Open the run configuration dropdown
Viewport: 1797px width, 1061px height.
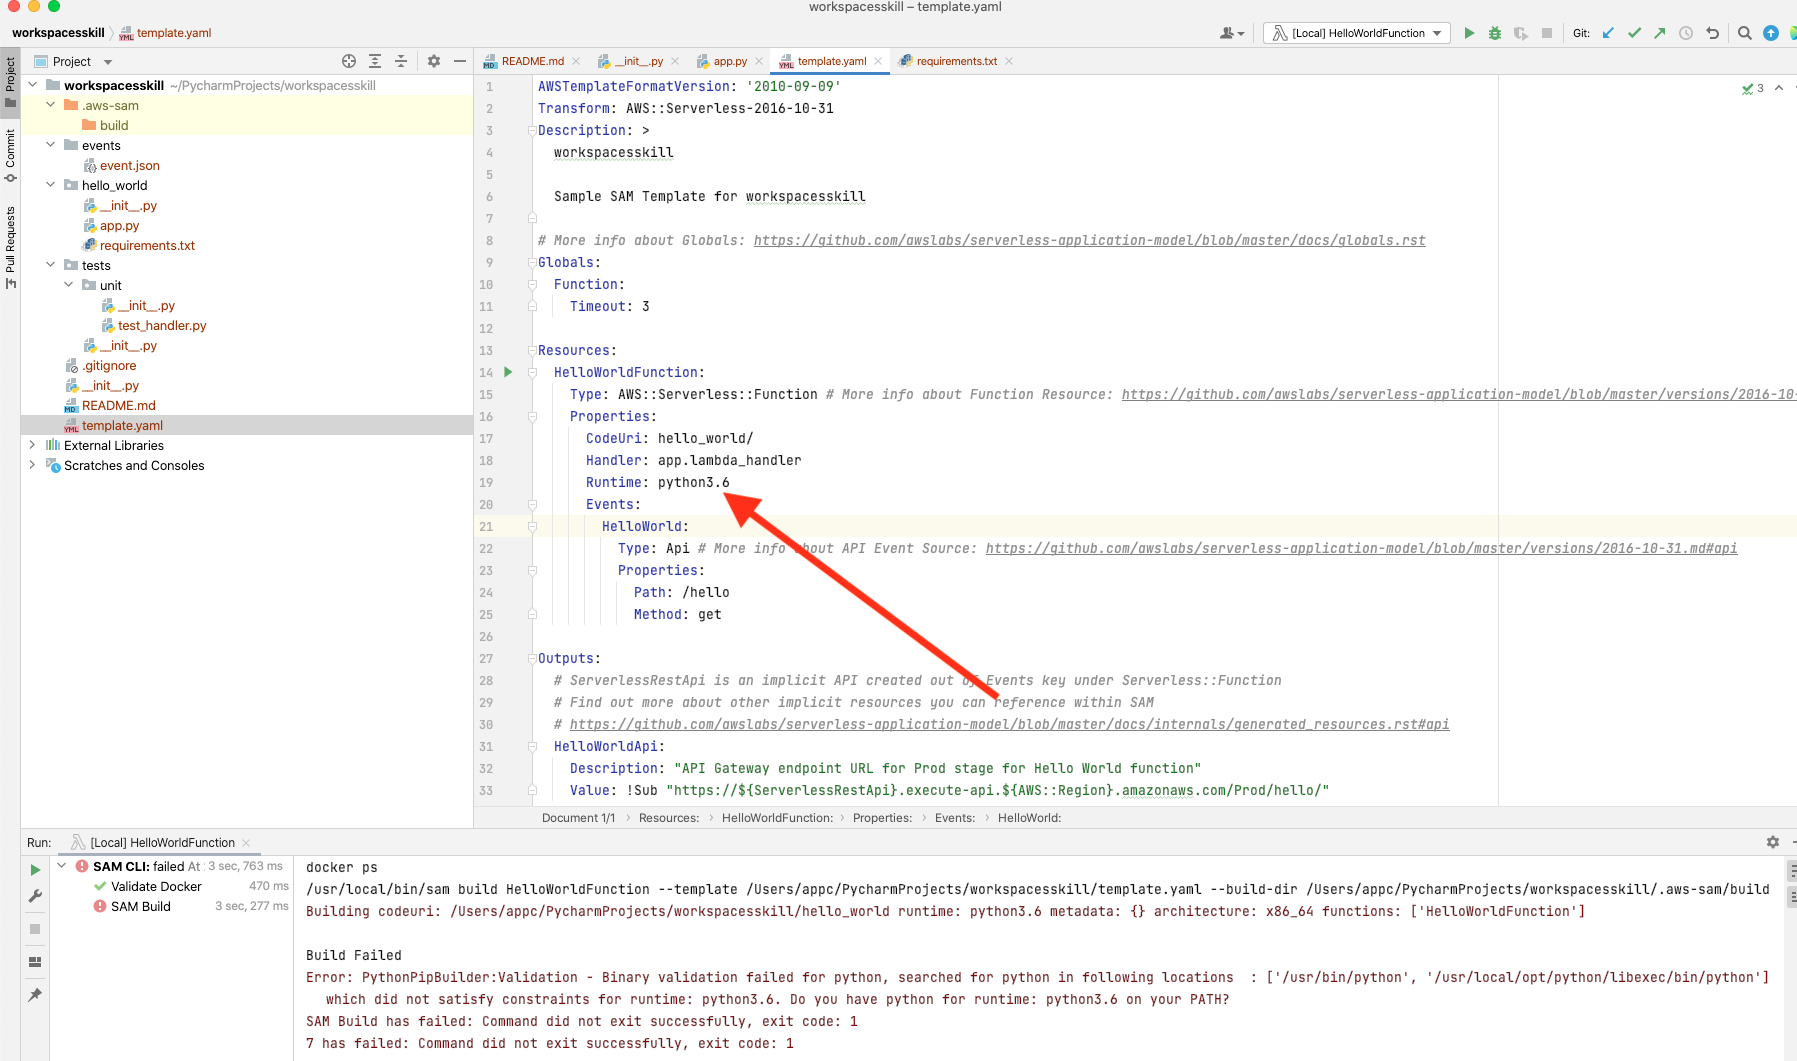(x=1357, y=33)
